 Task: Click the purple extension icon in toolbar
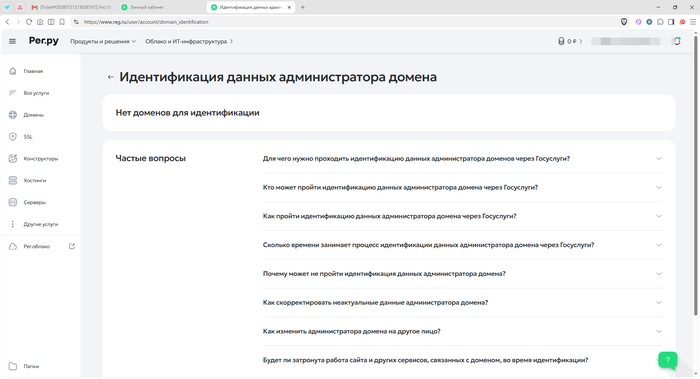tap(638, 22)
